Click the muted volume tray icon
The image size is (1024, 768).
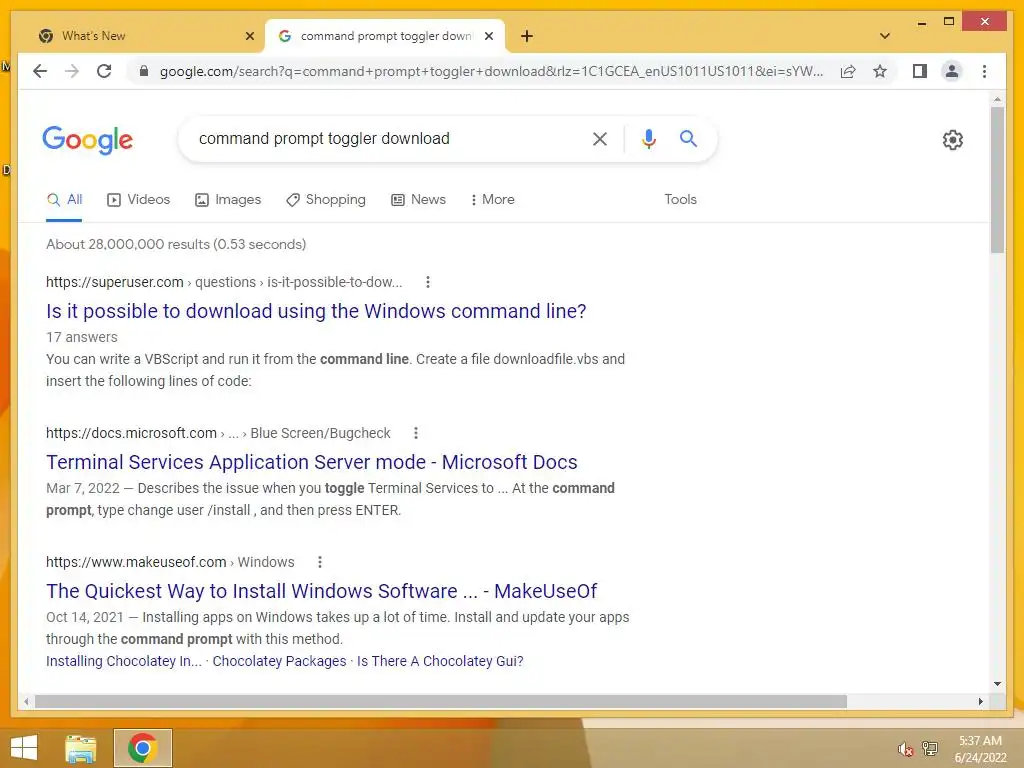pos(905,749)
